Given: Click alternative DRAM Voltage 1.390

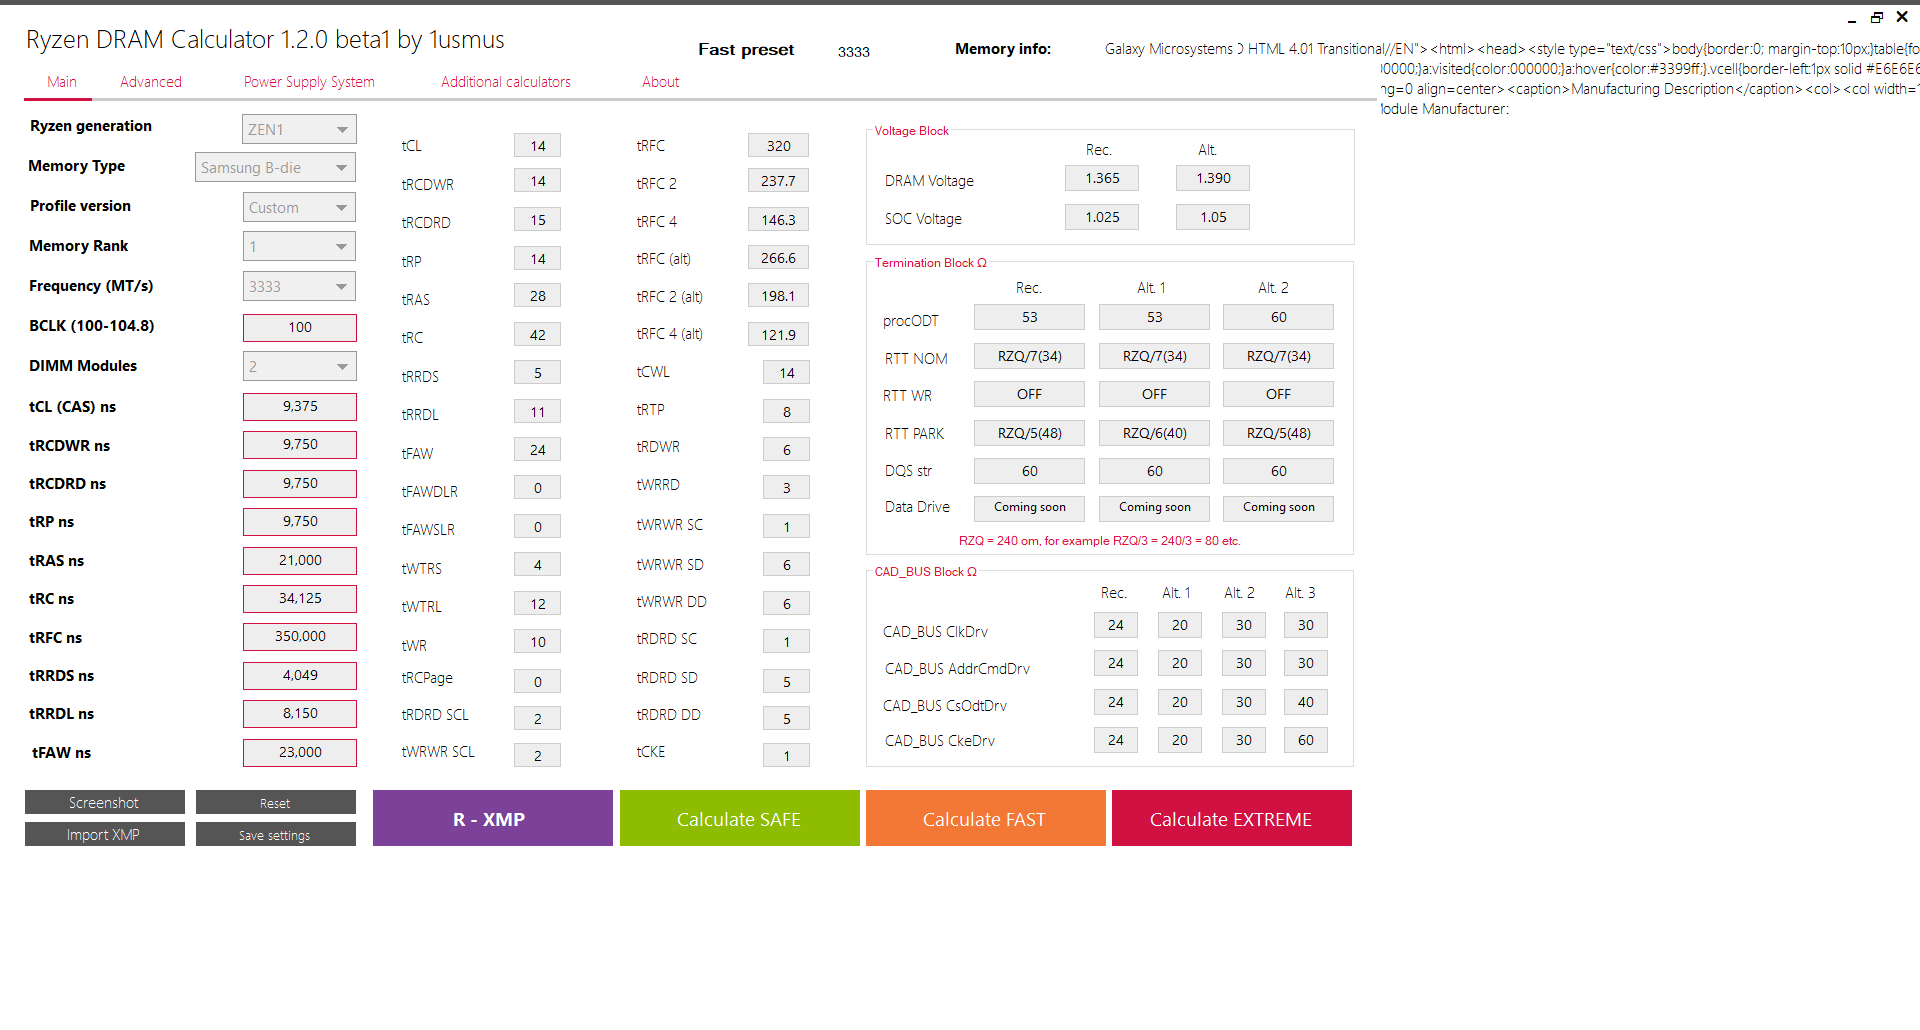Looking at the screenshot, I should (1213, 178).
